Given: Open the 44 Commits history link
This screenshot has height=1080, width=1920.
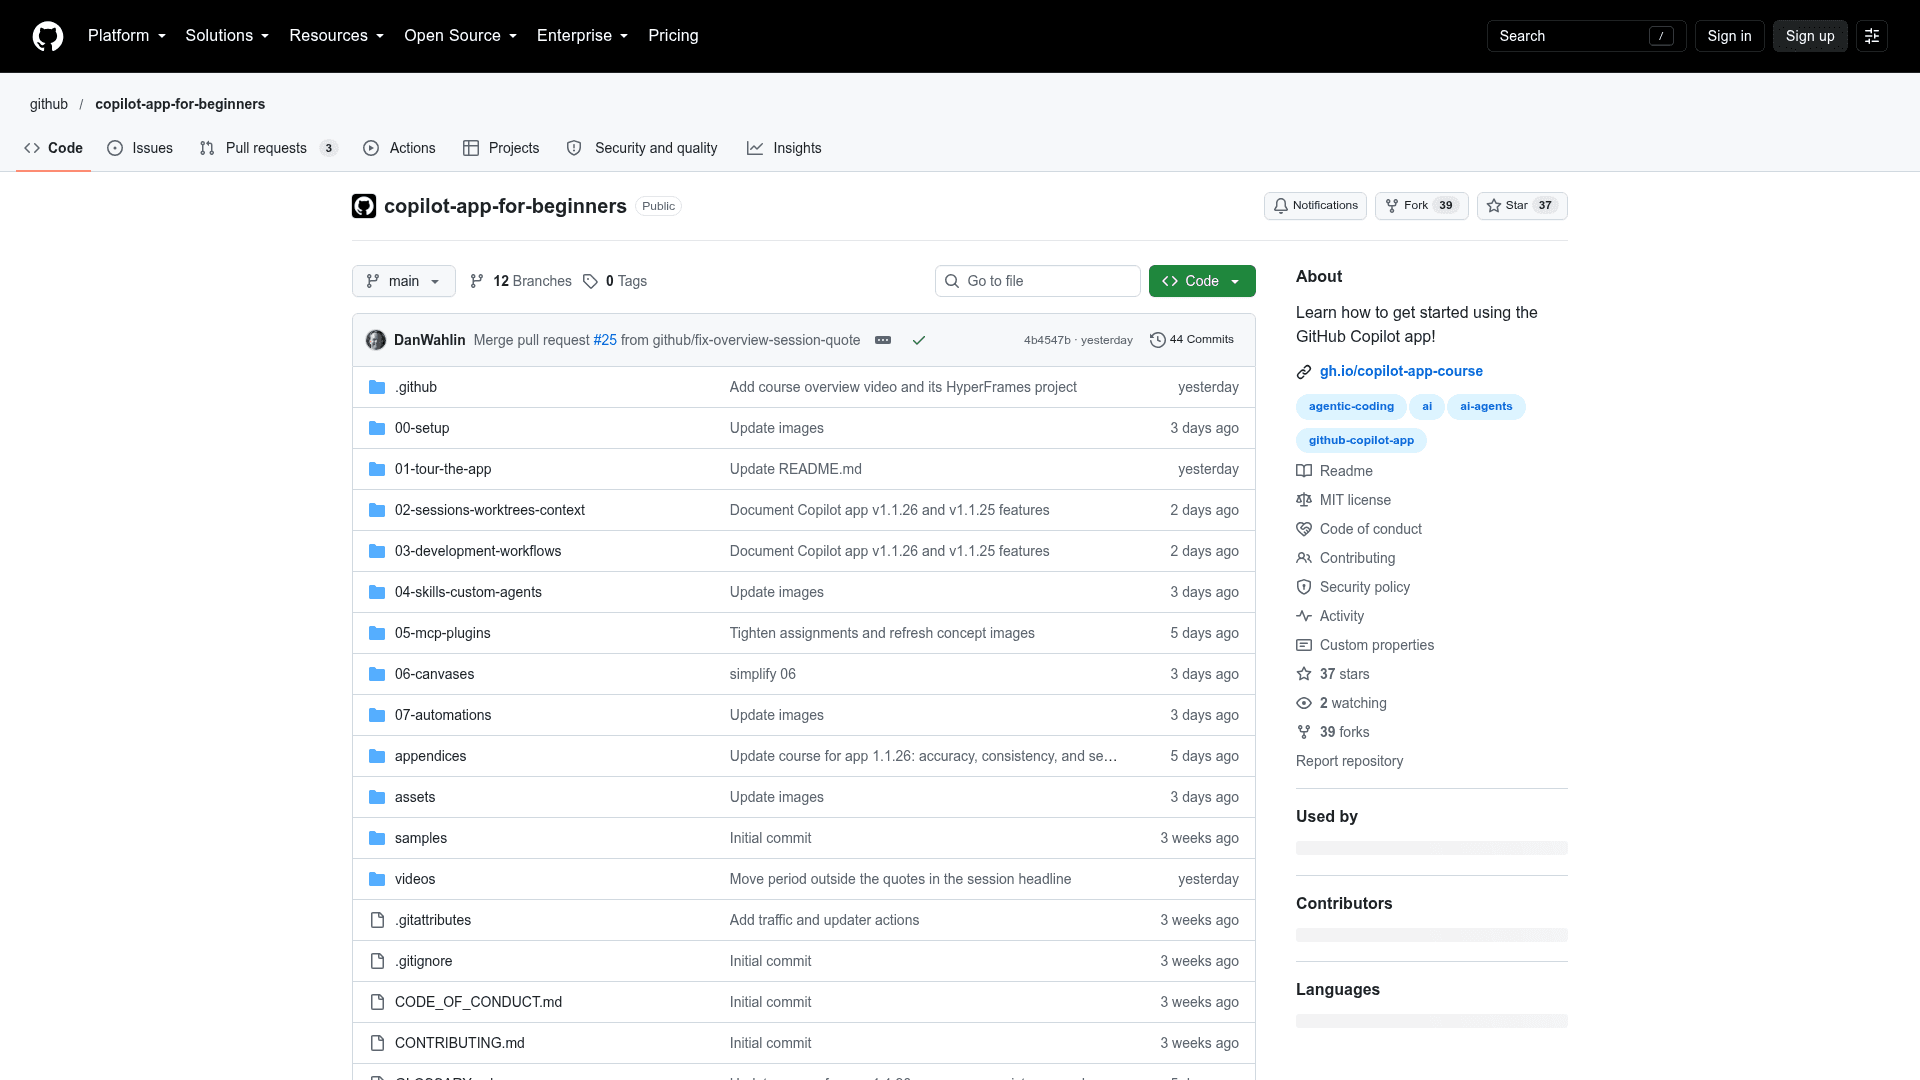Looking at the screenshot, I should (x=1192, y=340).
